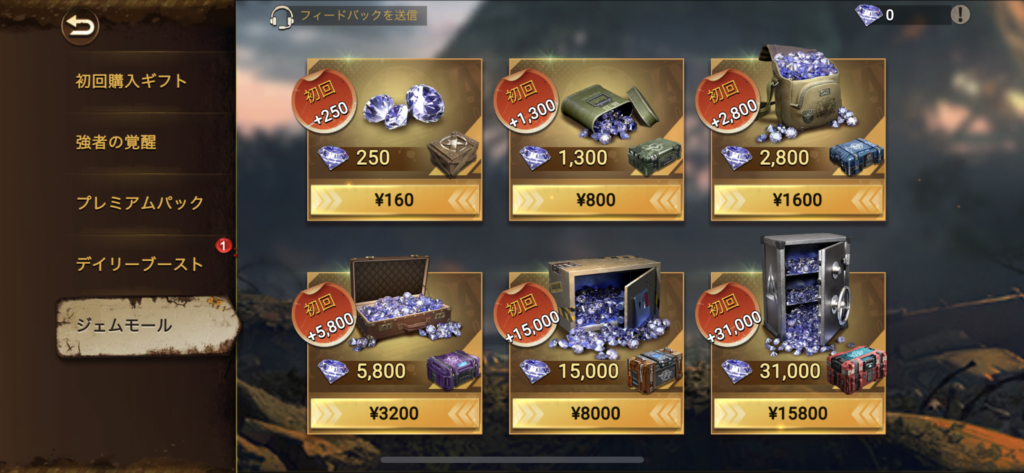Select the brown crate on 250 pack
Screen dimensions: 1024x473
tap(453, 154)
